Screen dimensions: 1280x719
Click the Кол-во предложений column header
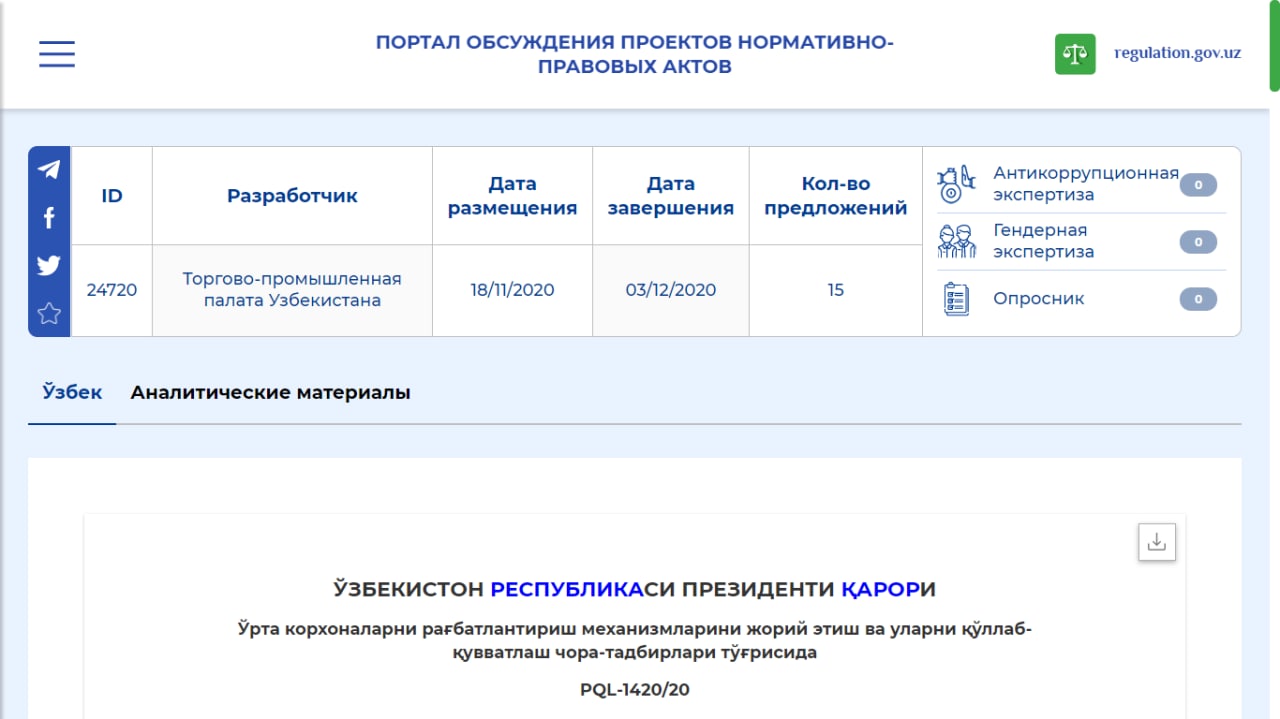(x=836, y=196)
